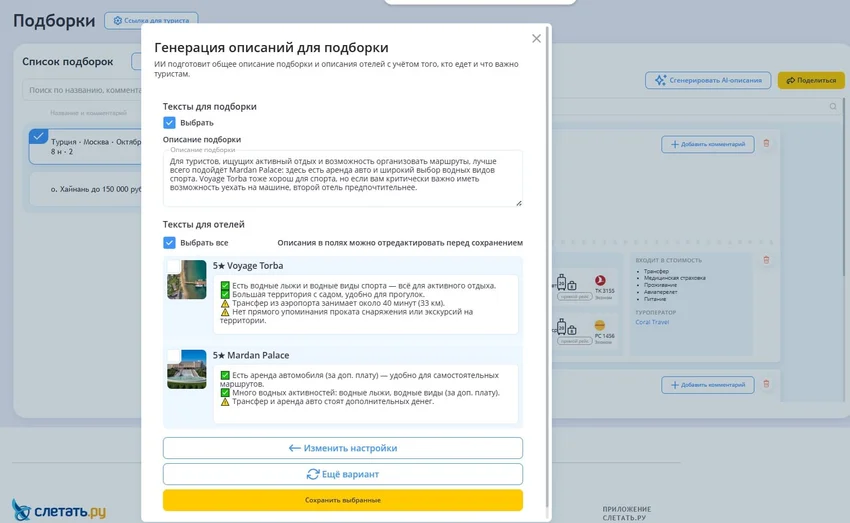This screenshot has height=523, width=850.
Task: Click the share arrow icon in Поделиться
Action: 790,80
